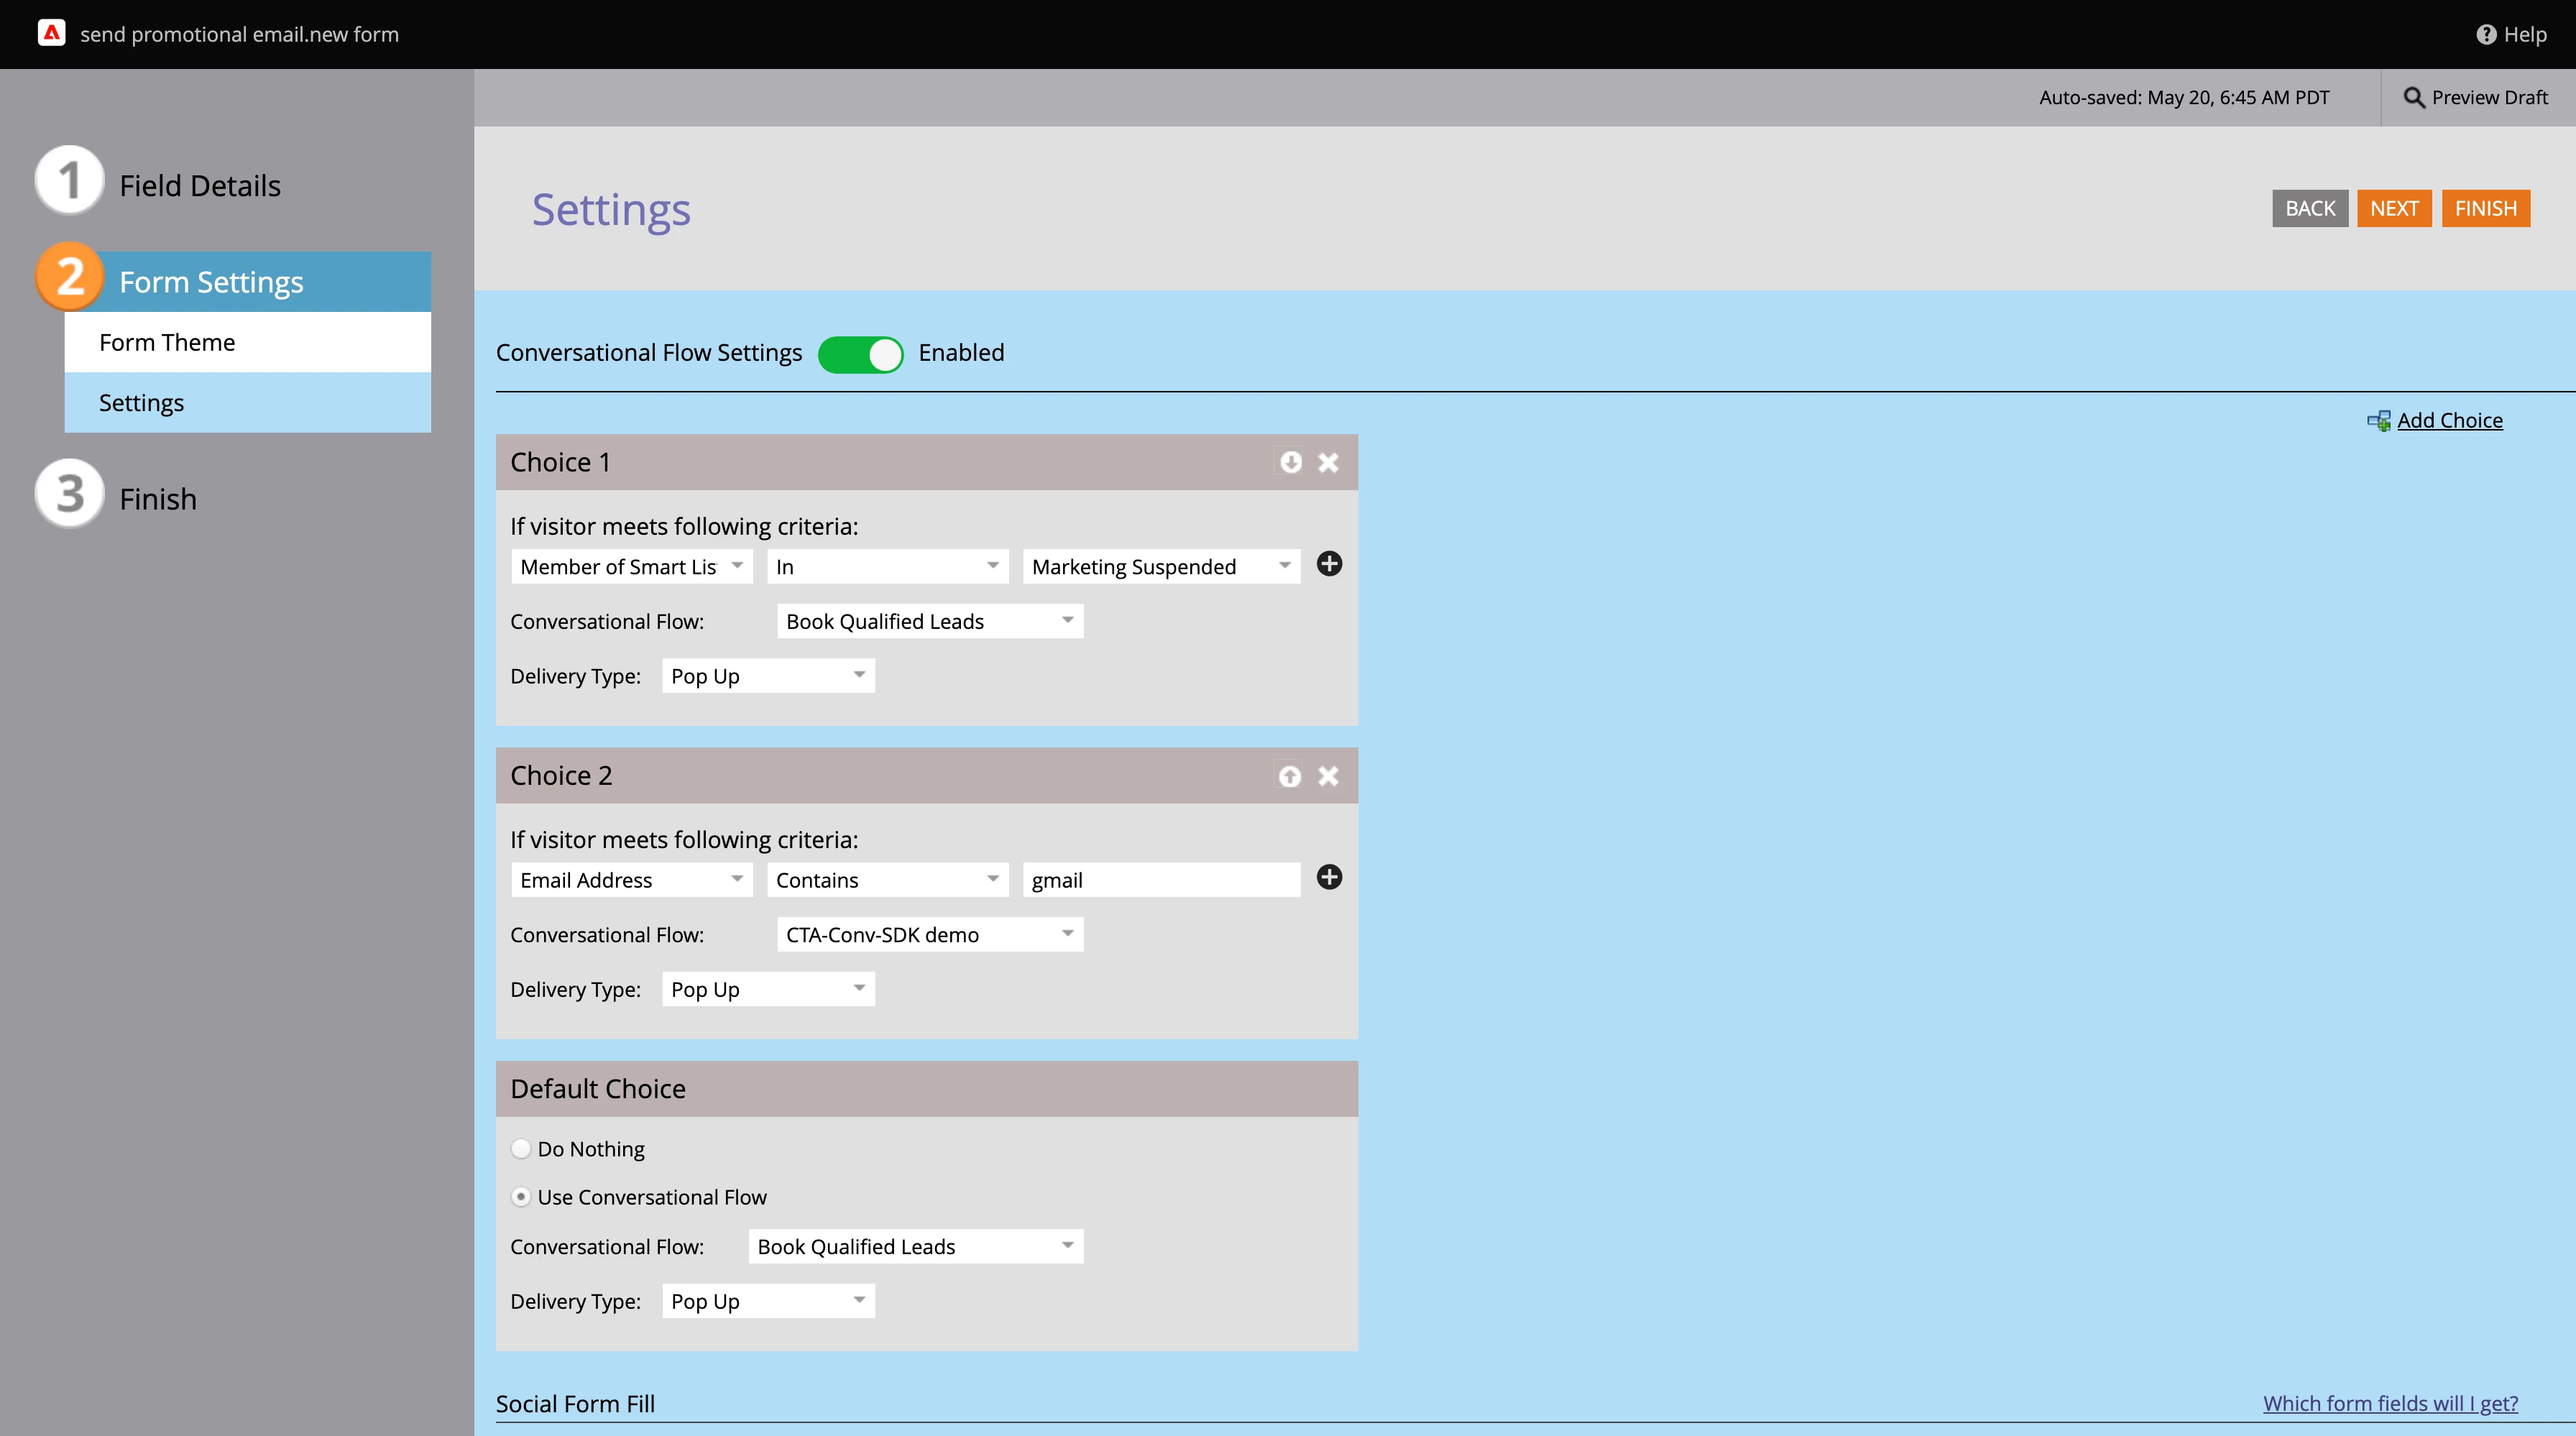This screenshot has width=2576, height=1436.
Task: Expand CTA-Conv-SDK demo flow dropdown
Action: click(929, 935)
